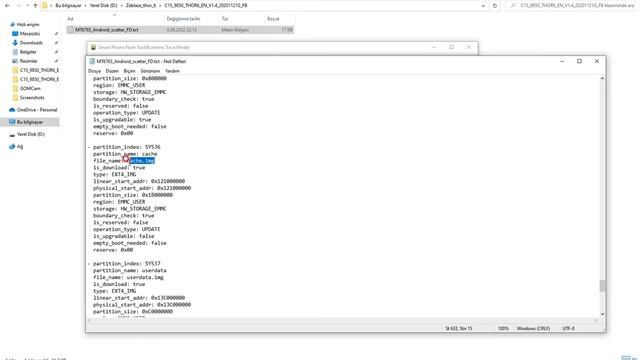
Task: Open Masaüstü in the navigation pane
Action: click(x=30, y=33)
